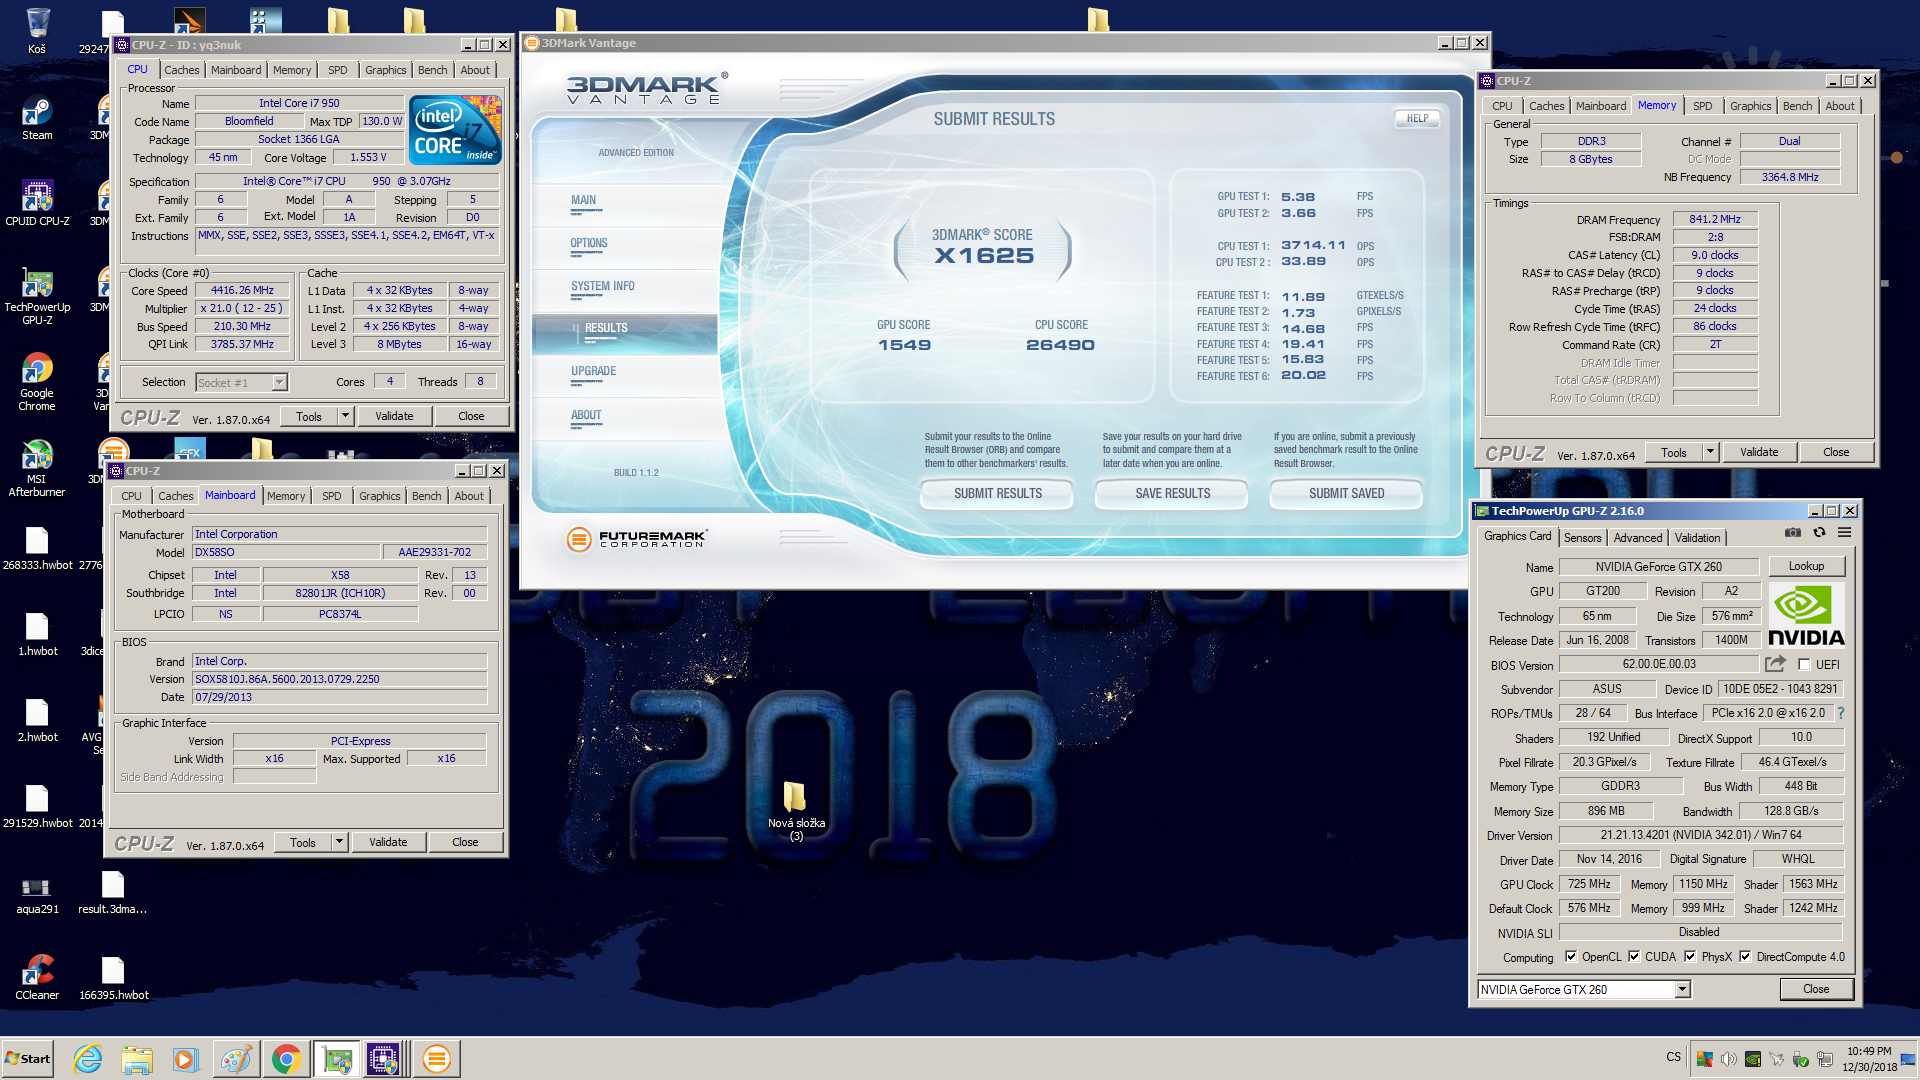Viewport: 1920px width, 1080px height.
Task: Select the Steam desktop shortcut
Action: pos(37,118)
